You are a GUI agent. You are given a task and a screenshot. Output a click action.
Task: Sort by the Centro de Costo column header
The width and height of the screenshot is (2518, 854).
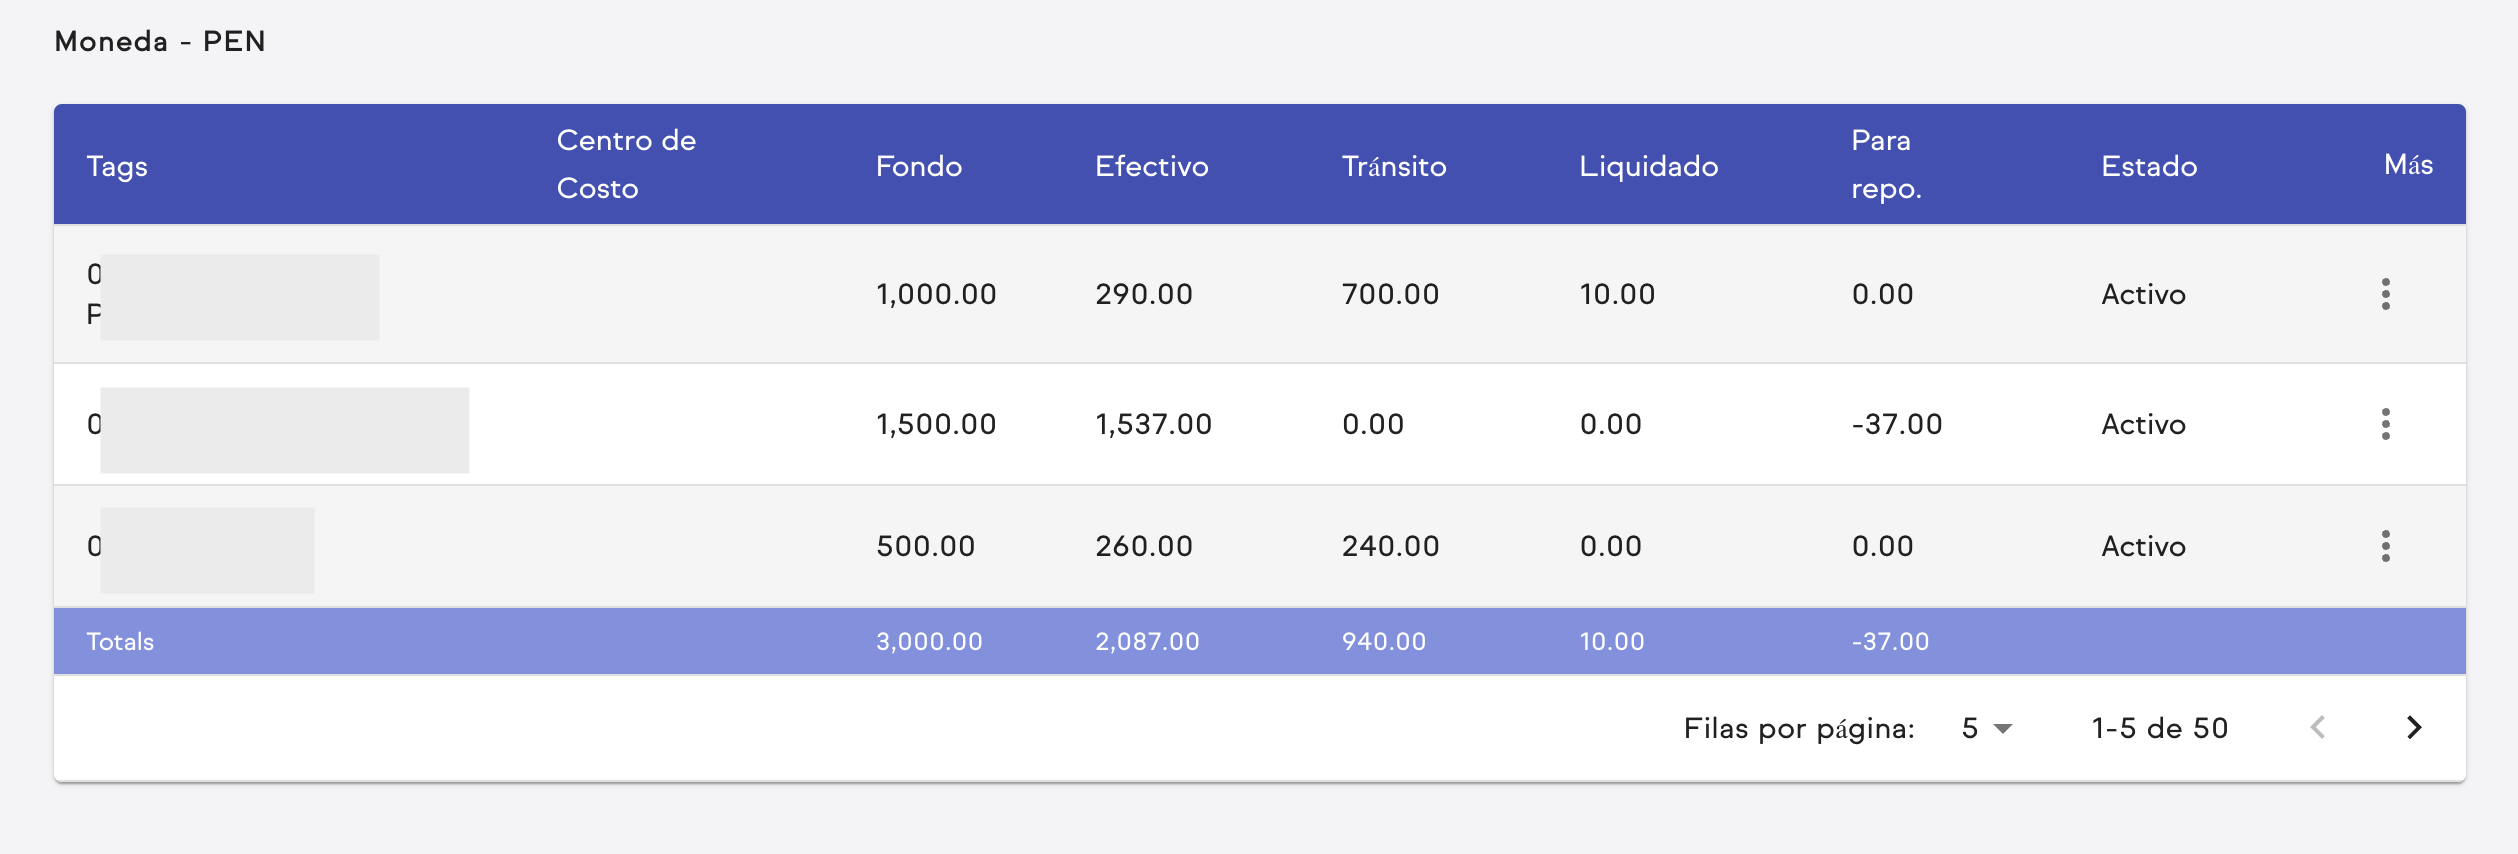(x=626, y=164)
